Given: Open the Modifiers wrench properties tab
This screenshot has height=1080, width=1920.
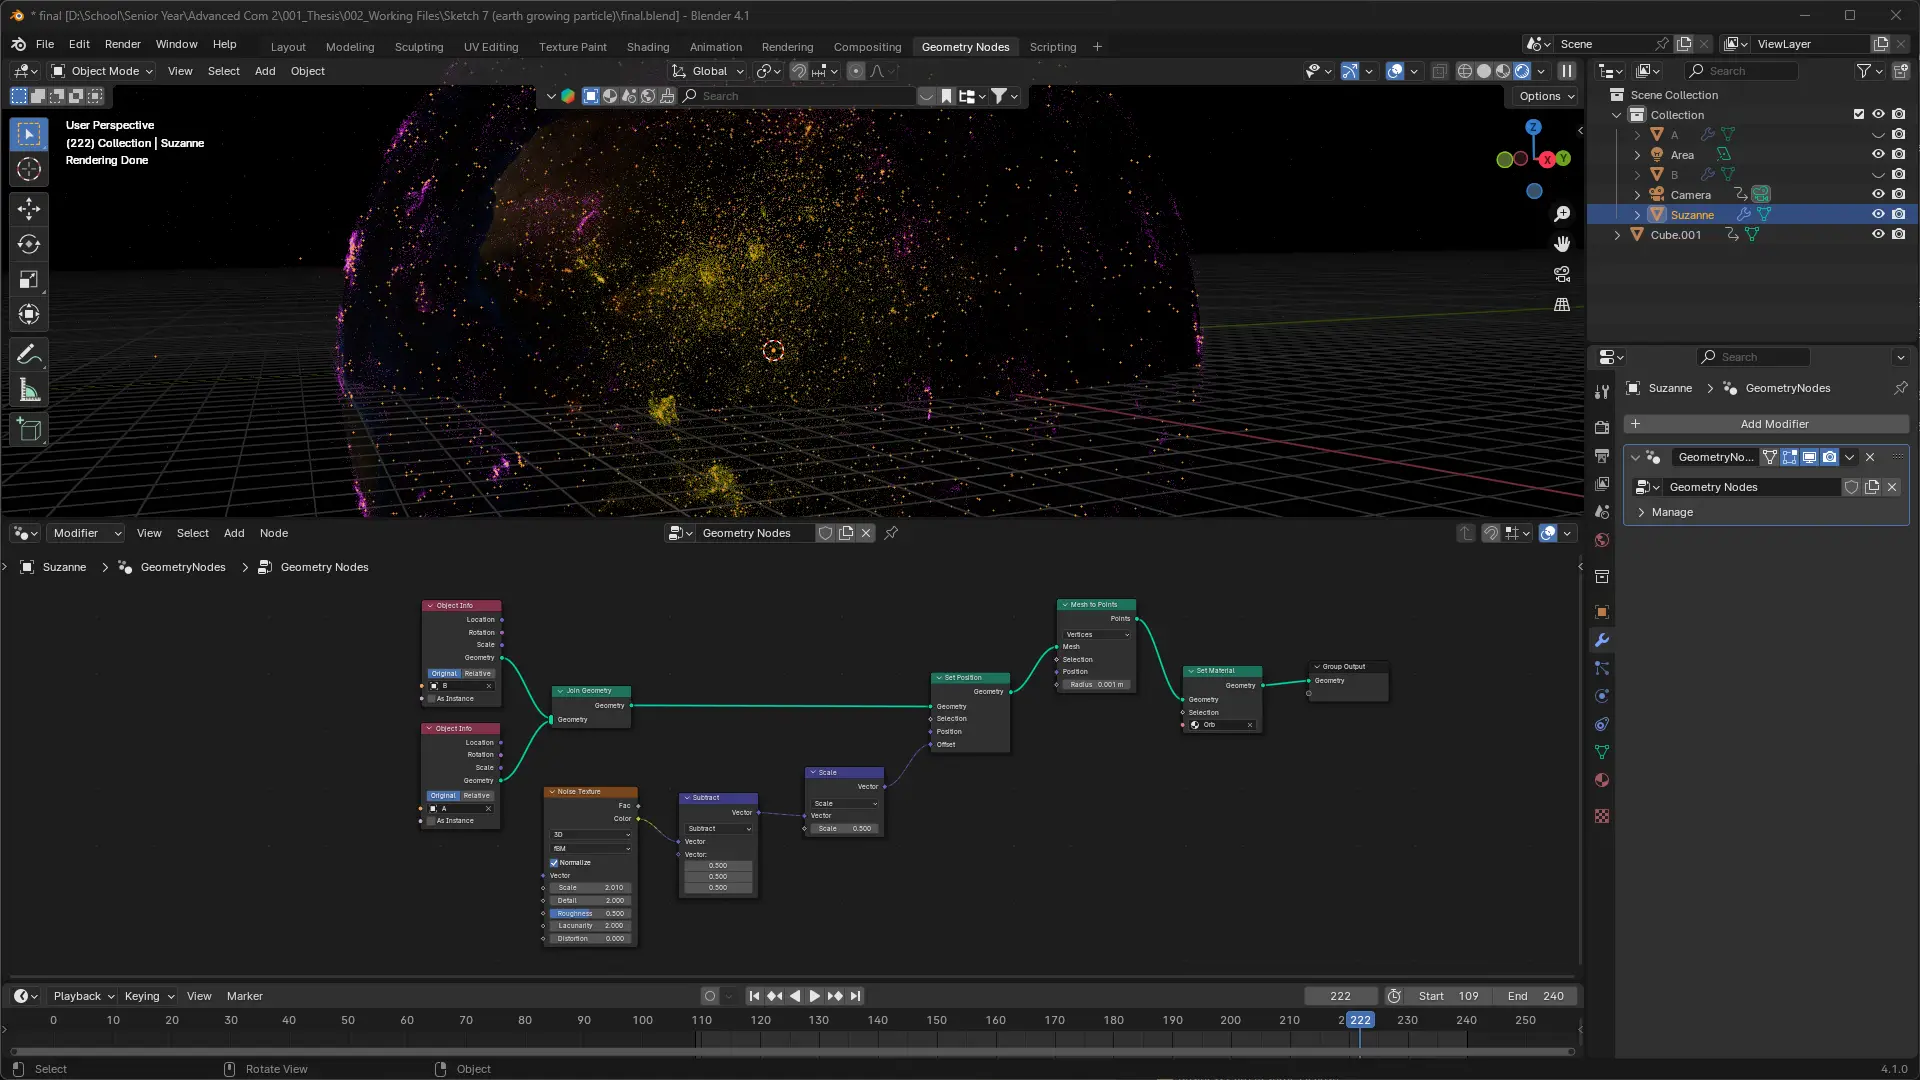Looking at the screenshot, I should [1602, 640].
